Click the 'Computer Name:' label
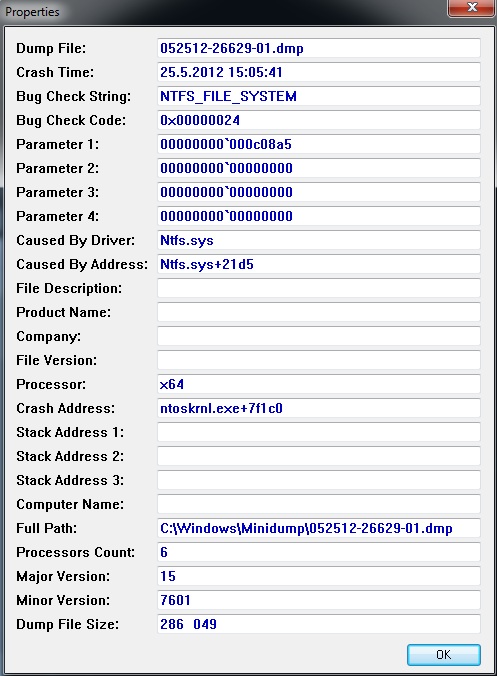The height and width of the screenshot is (676, 497). [x=70, y=504]
